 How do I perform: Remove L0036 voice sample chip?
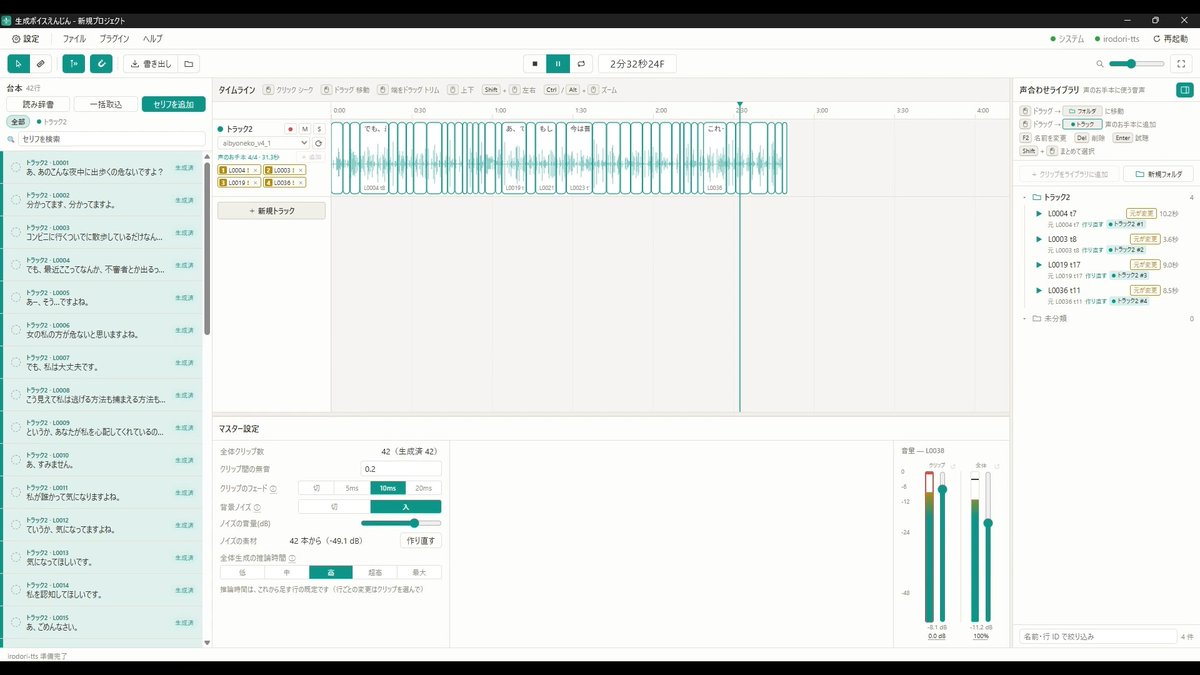(300, 183)
